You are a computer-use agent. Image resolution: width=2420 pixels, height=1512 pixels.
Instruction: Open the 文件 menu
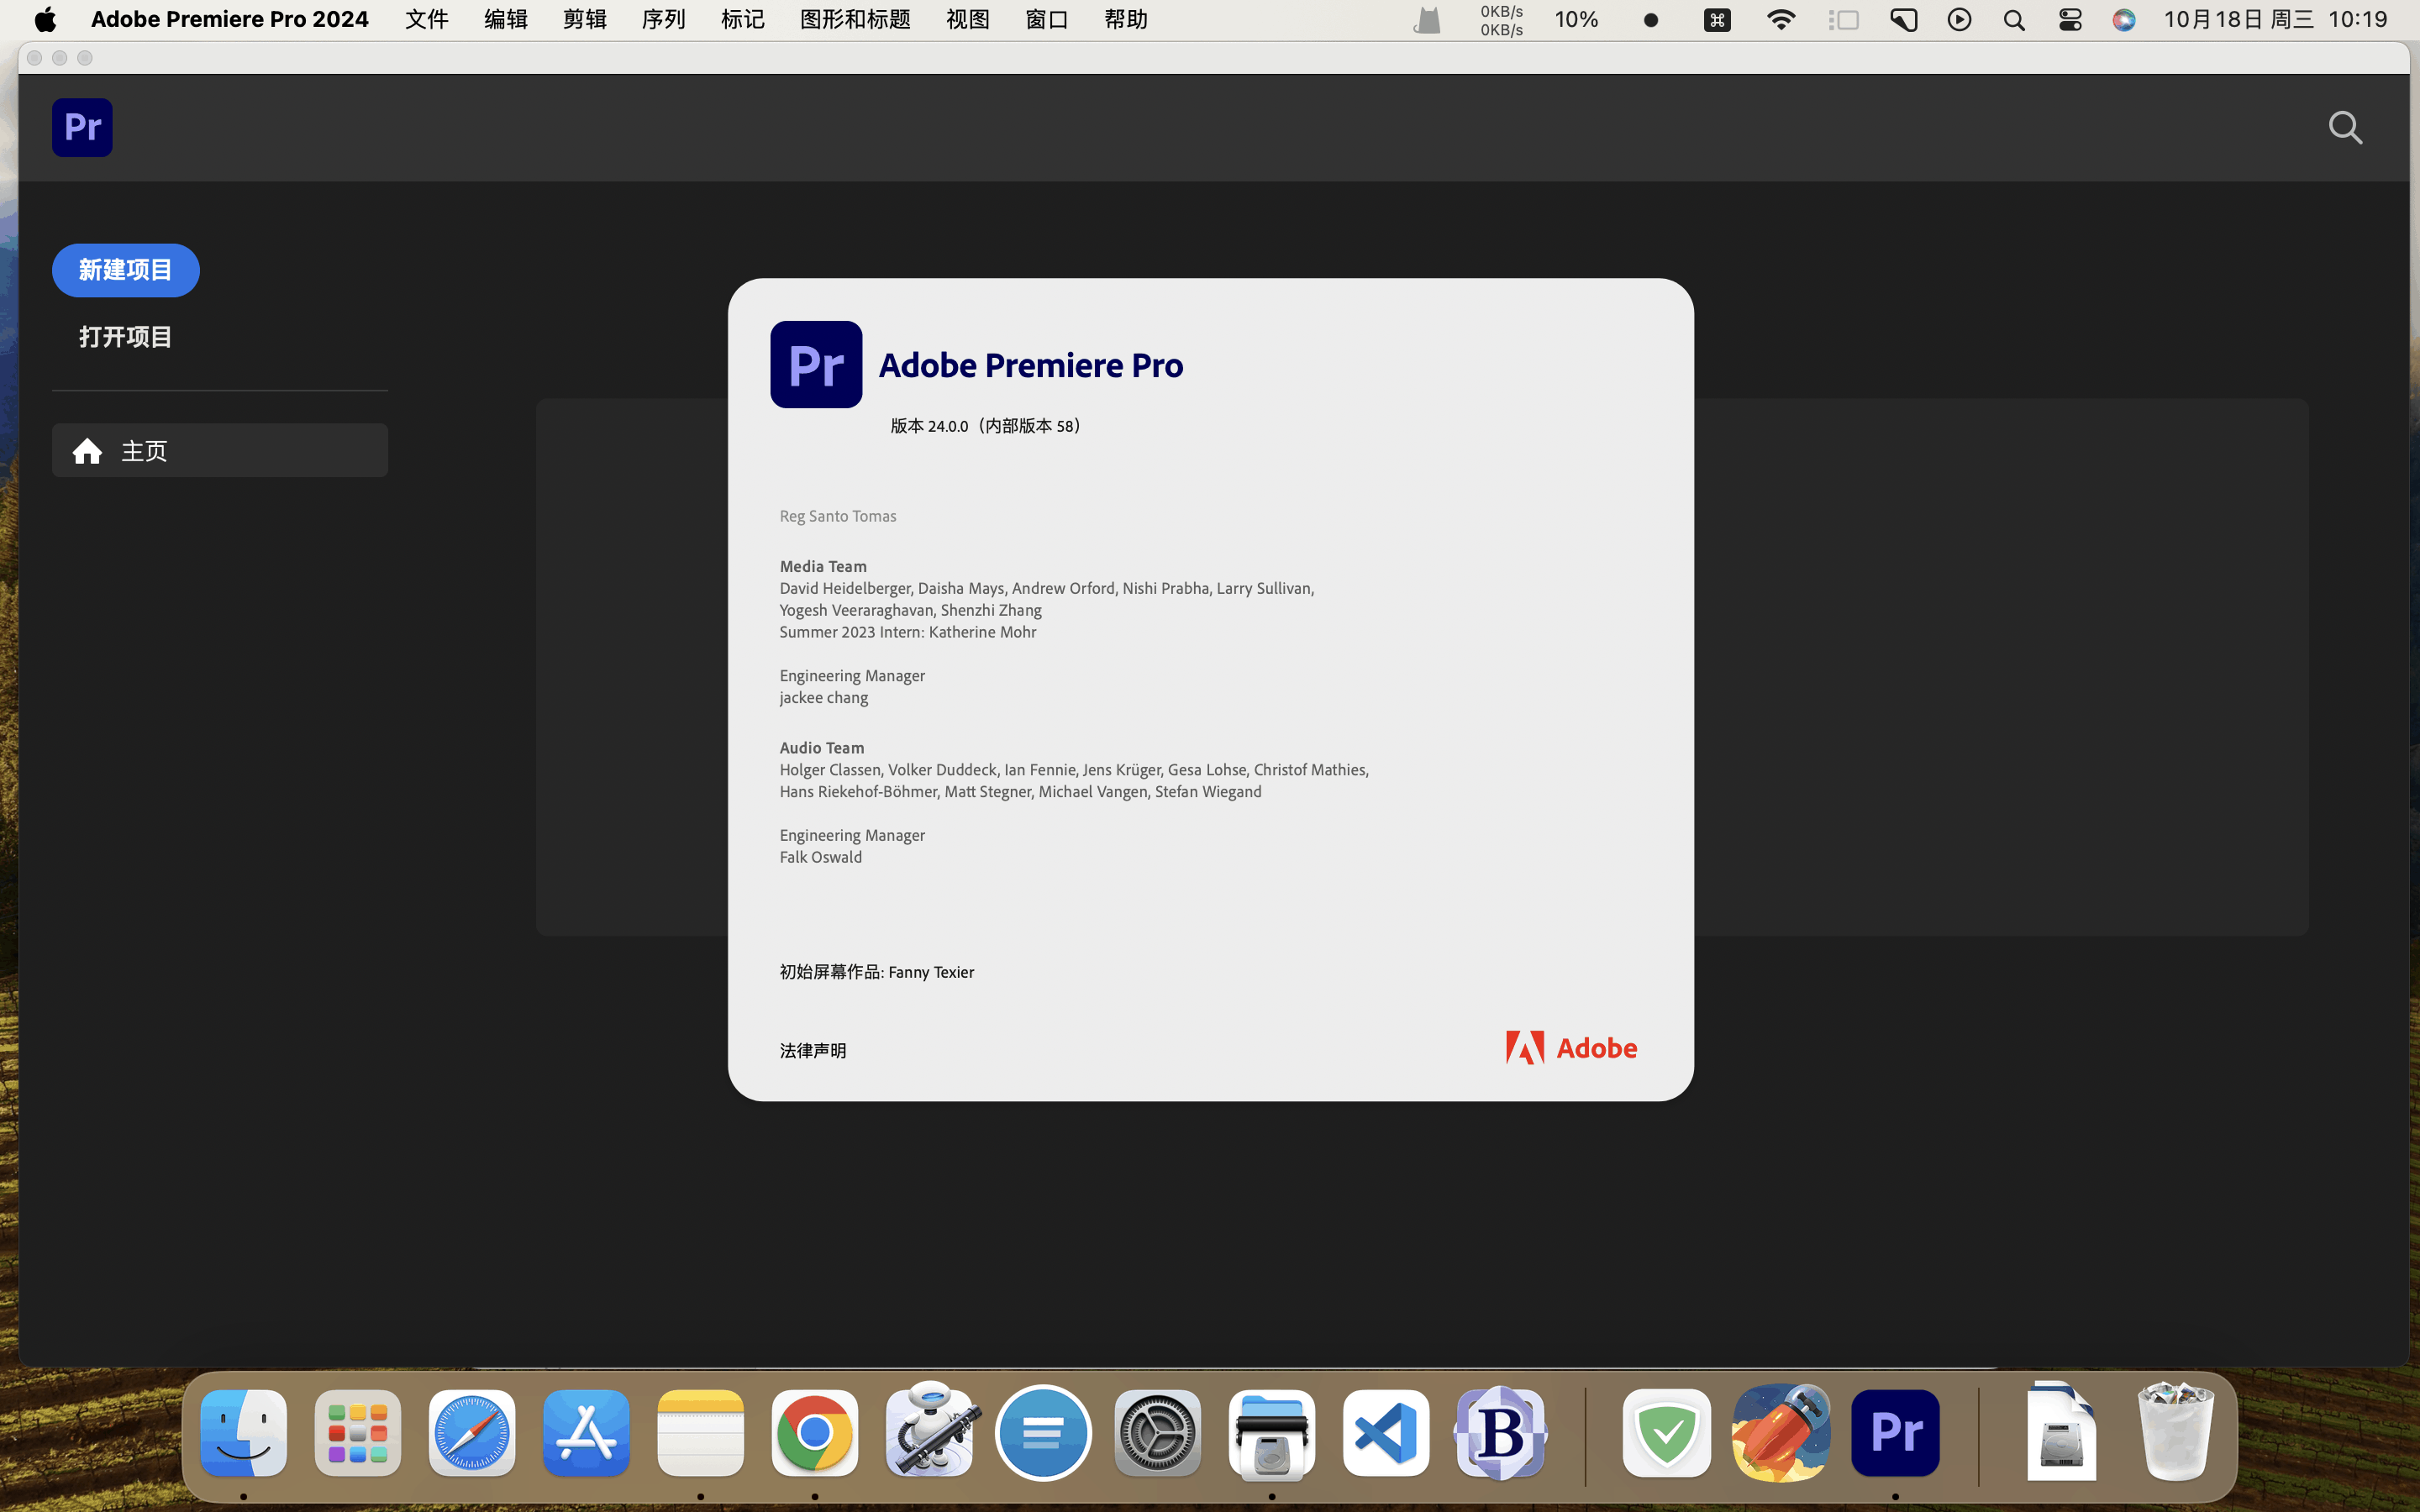click(x=427, y=20)
